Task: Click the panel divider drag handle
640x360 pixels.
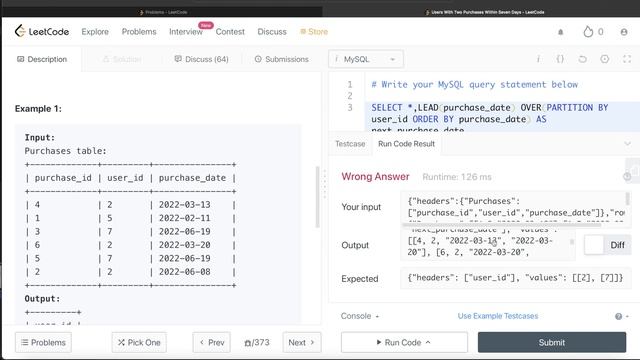Action: click(x=325, y=184)
